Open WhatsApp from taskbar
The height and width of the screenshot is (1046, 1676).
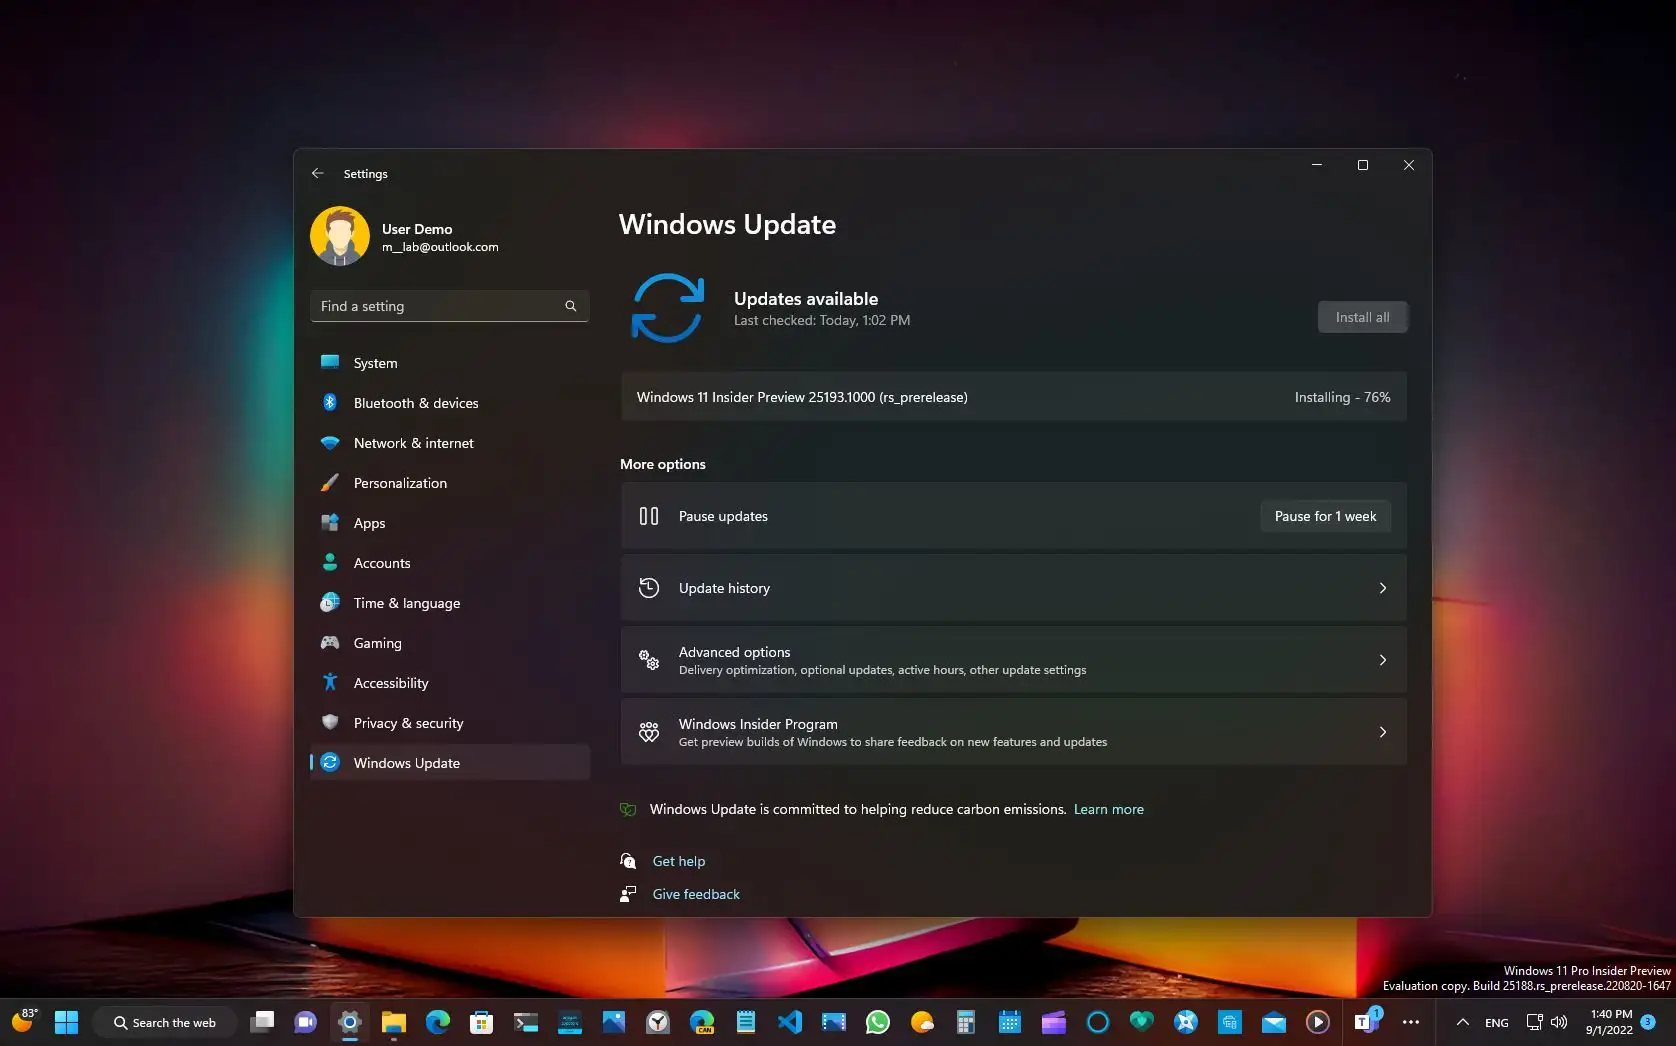pos(877,1022)
